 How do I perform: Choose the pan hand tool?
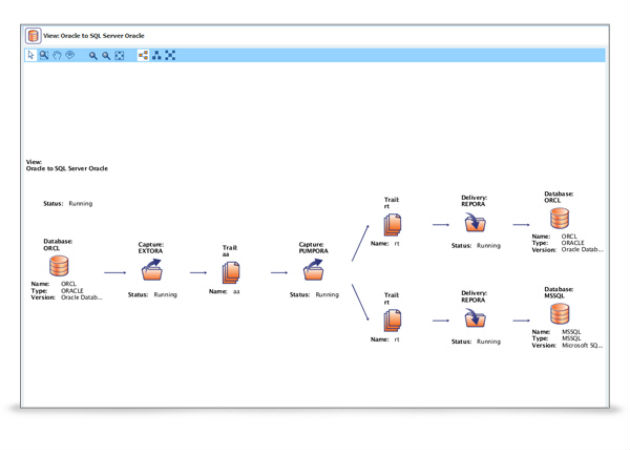[57, 56]
